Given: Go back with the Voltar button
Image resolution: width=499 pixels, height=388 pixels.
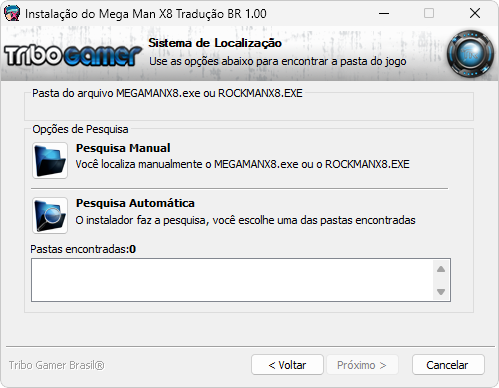Looking at the screenshot, I should click(x=287, y=365).
